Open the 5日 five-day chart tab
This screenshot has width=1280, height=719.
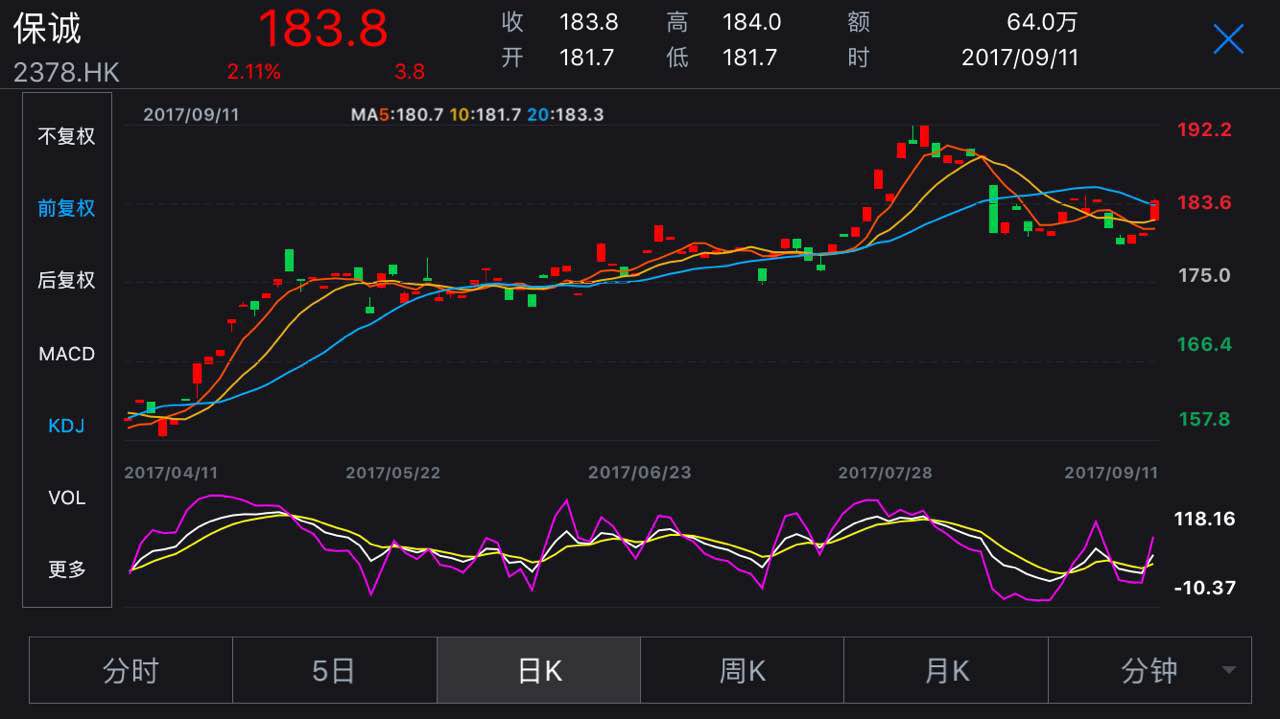335,670
